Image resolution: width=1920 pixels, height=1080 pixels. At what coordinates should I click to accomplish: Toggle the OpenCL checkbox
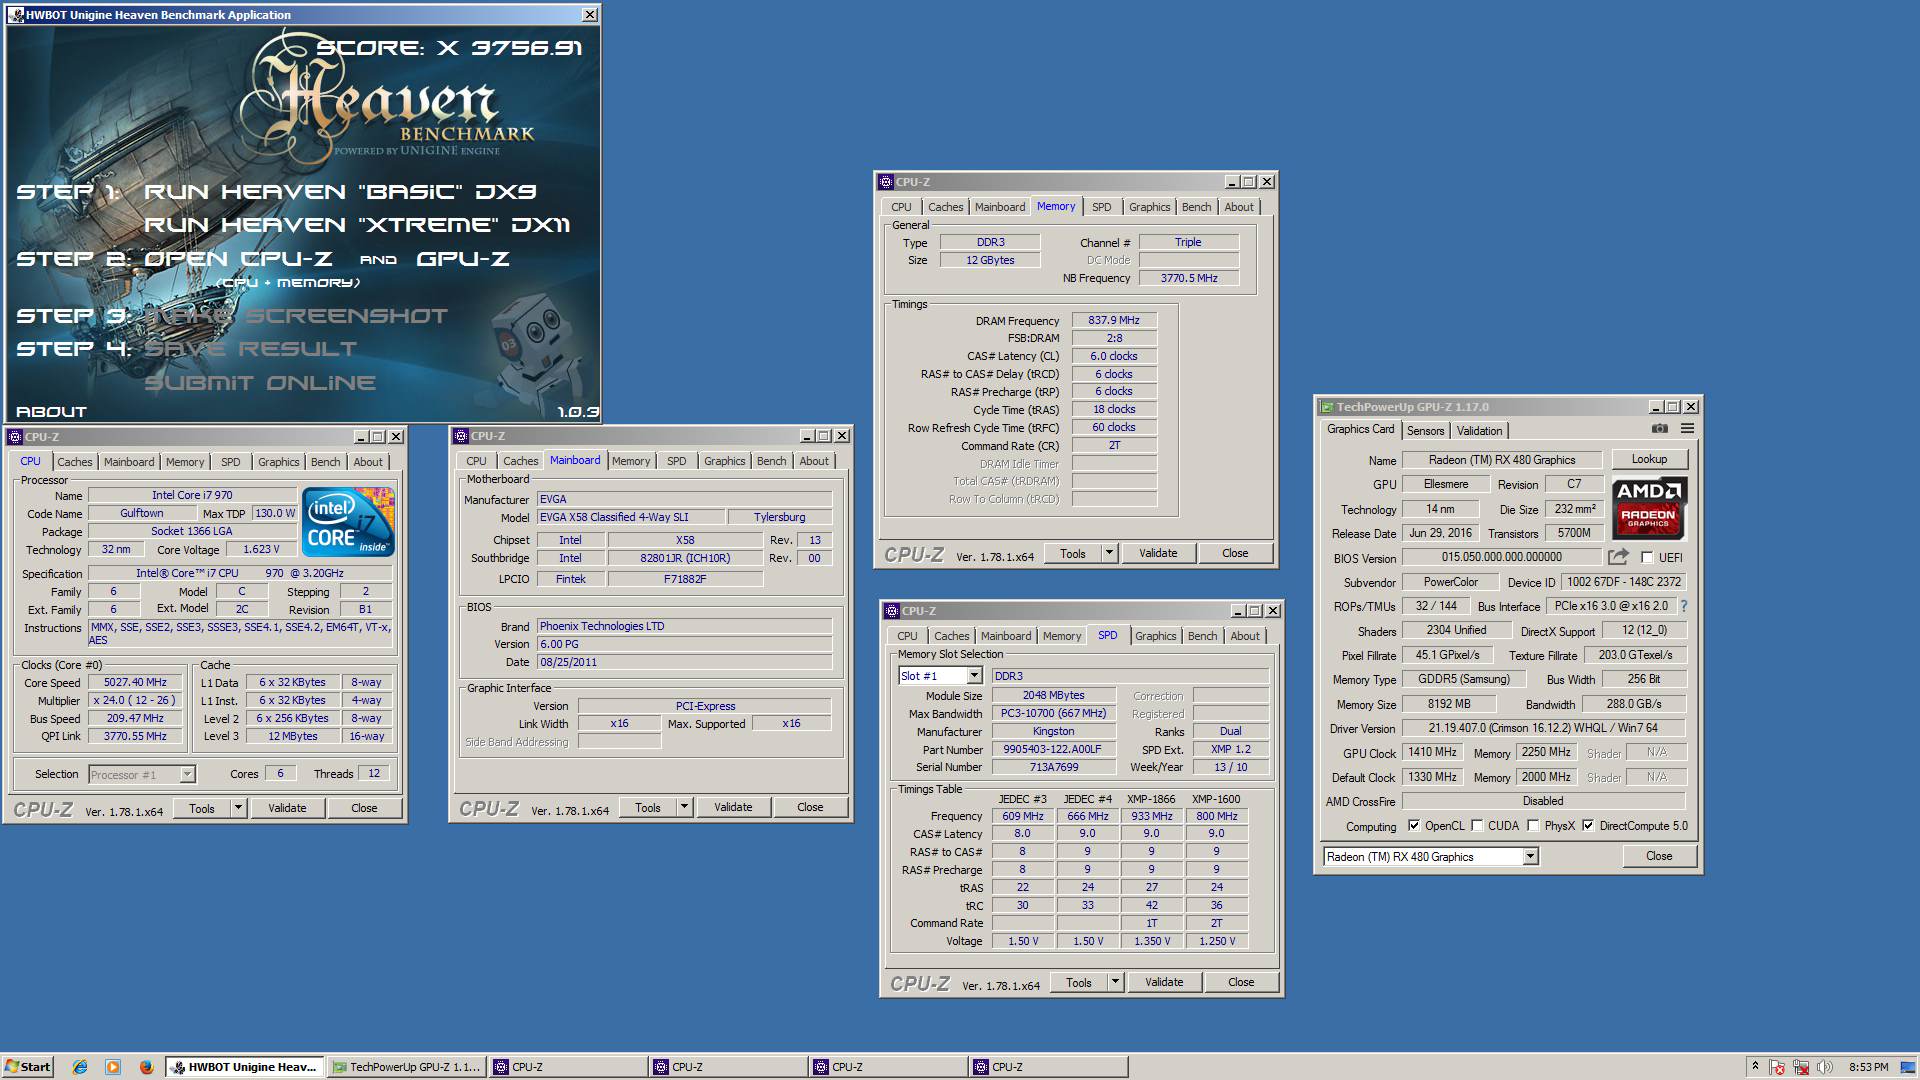click(x=1413, y=826)
